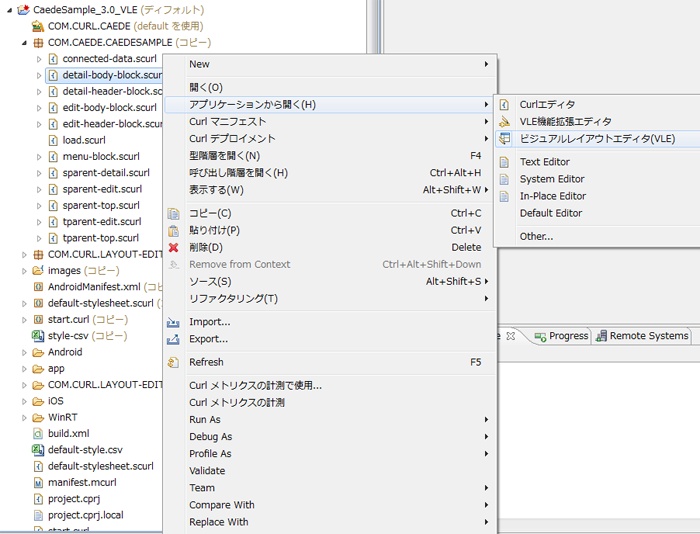This screenshot has height=534, width=700.
Task: Open the New submenu
Action: click(x=200, y=64)
